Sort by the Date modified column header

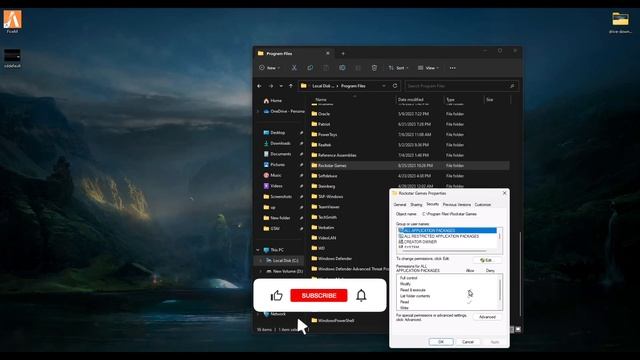419,100
